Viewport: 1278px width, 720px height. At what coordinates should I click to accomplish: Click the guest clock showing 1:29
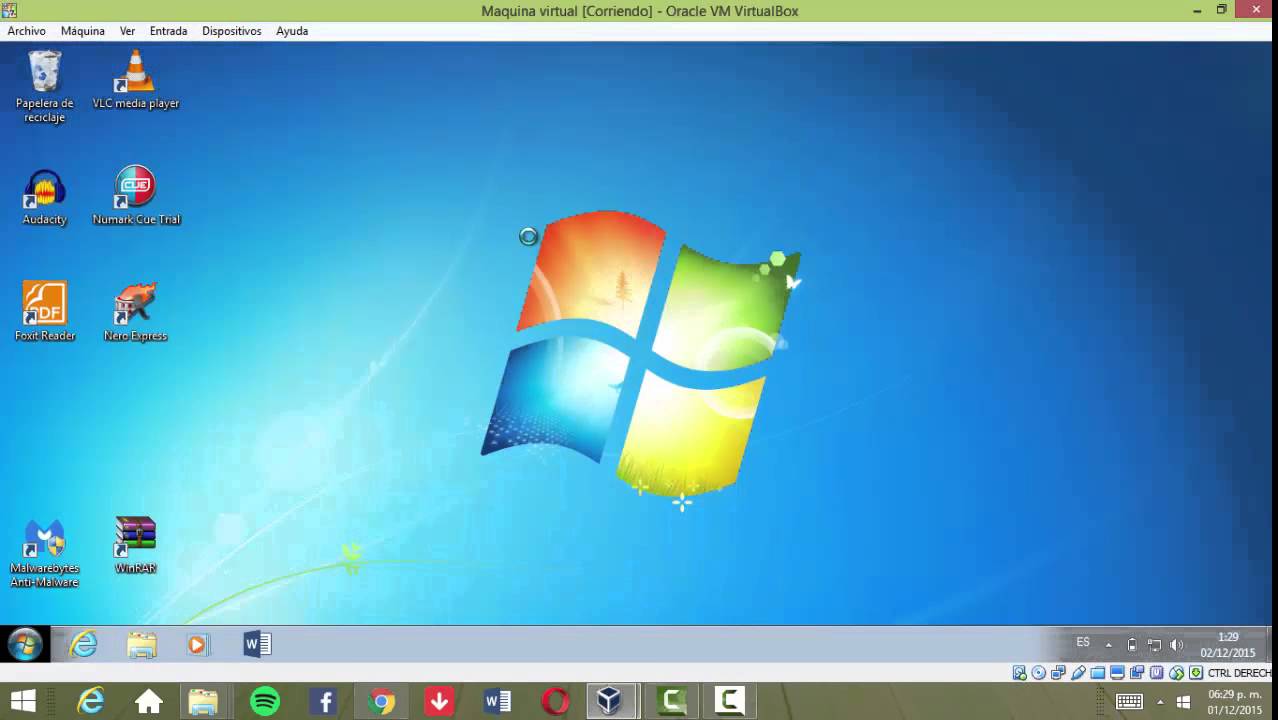pyautogui.click(x=1228, y=645)
